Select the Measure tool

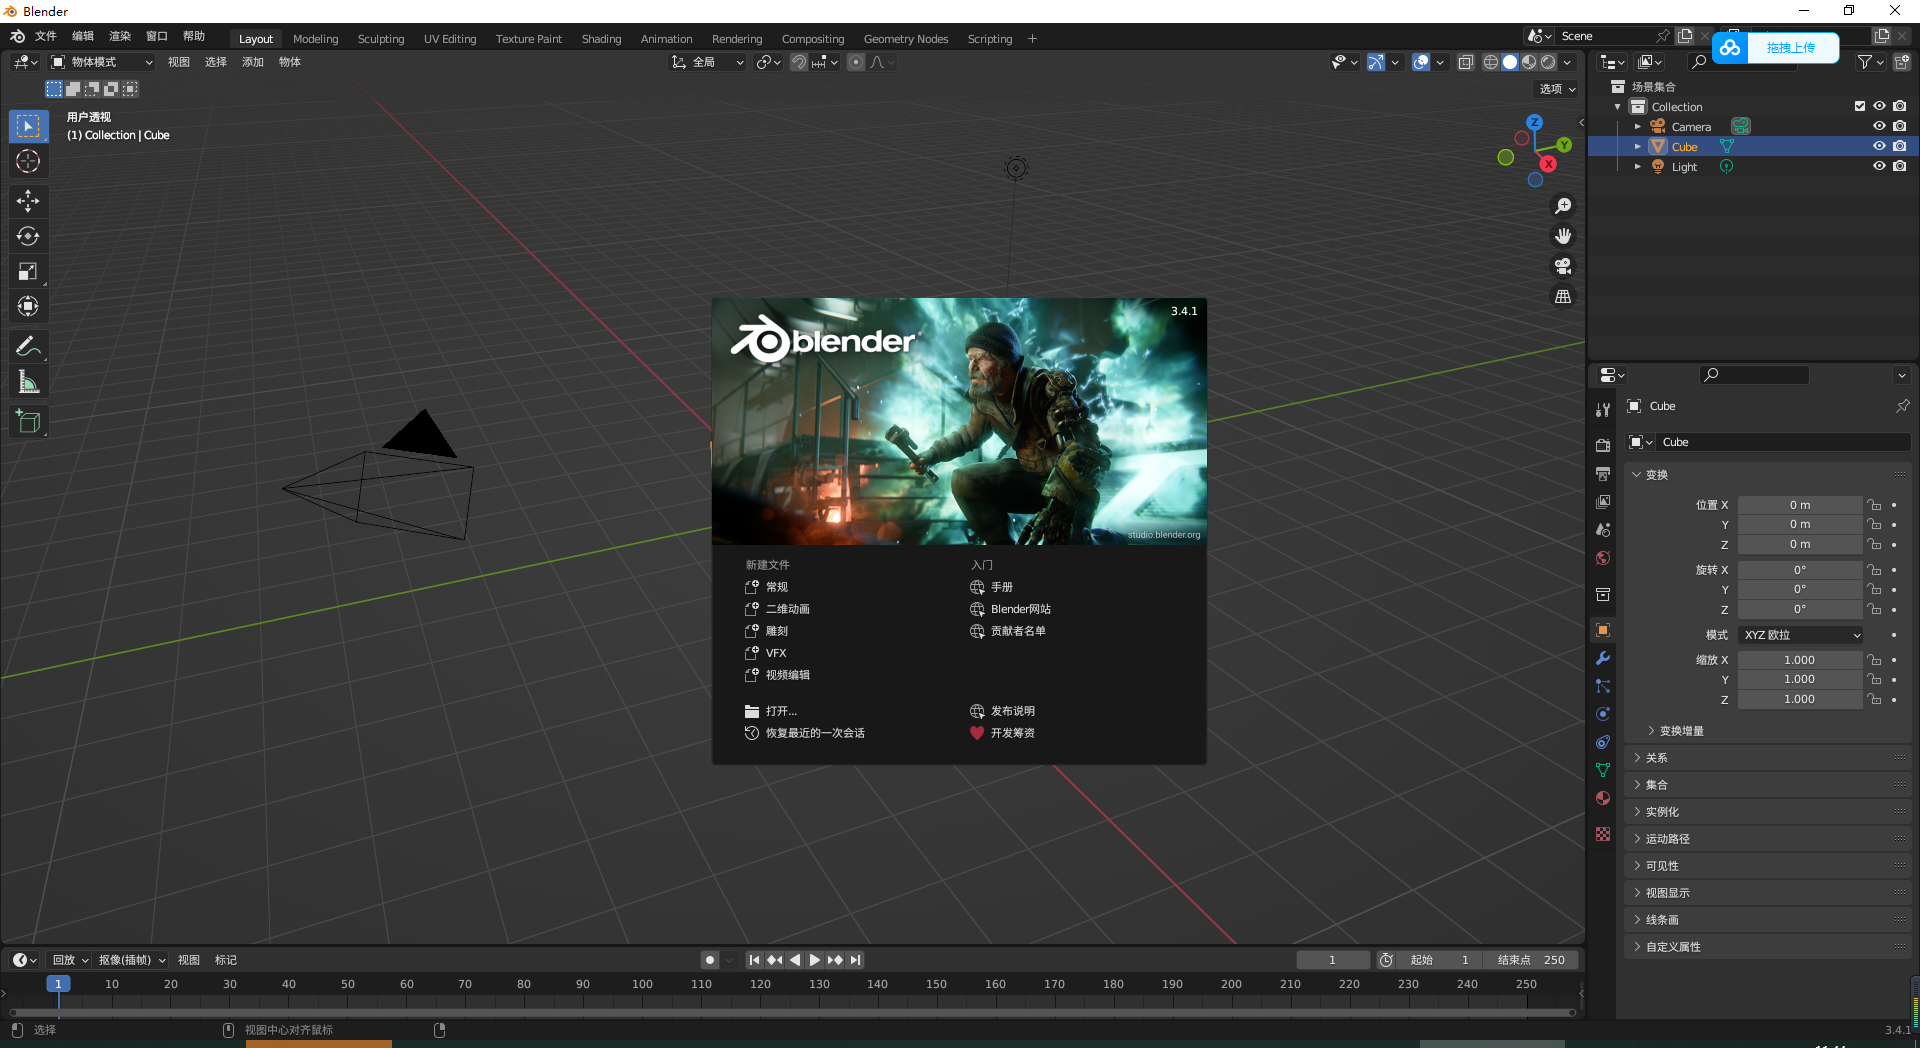tap(28, 382)
